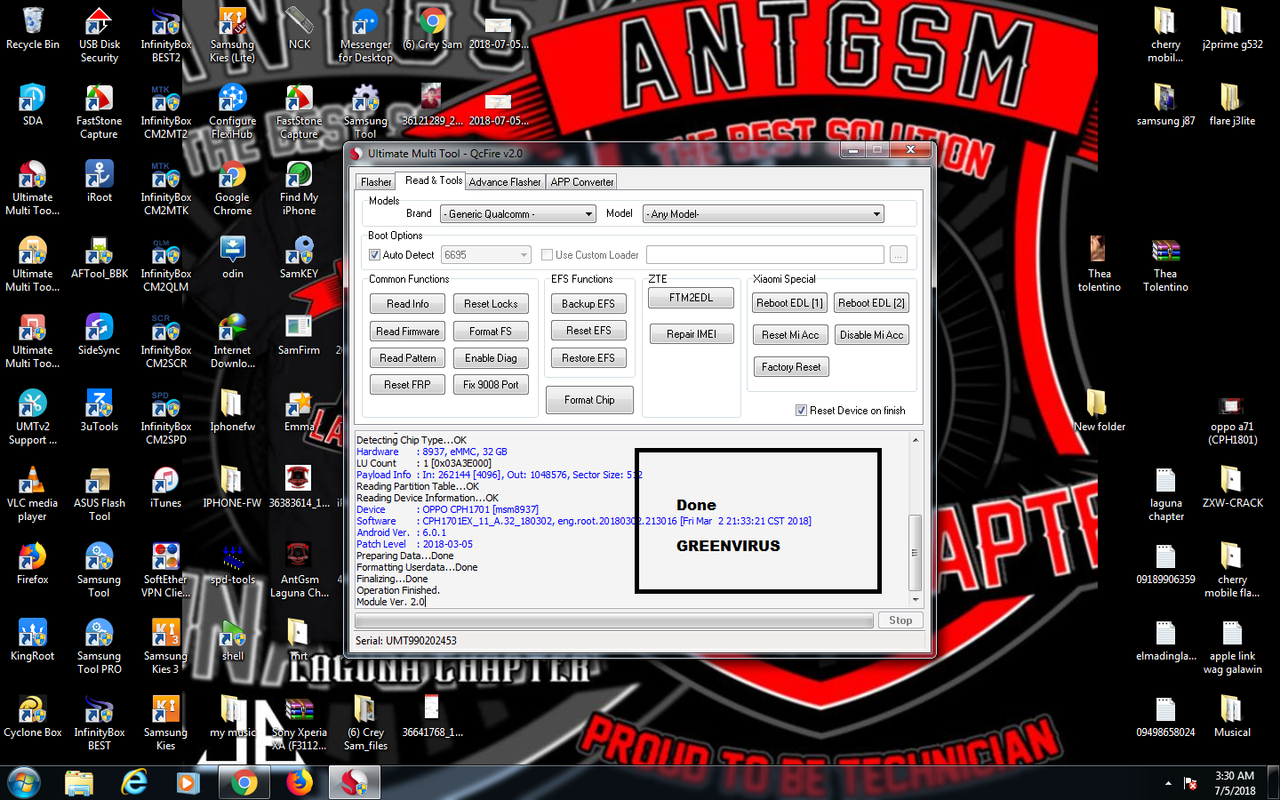Launch UMTv2 Support Access shortcut
Screen dimensions: 1280x800
pos(32,417)
